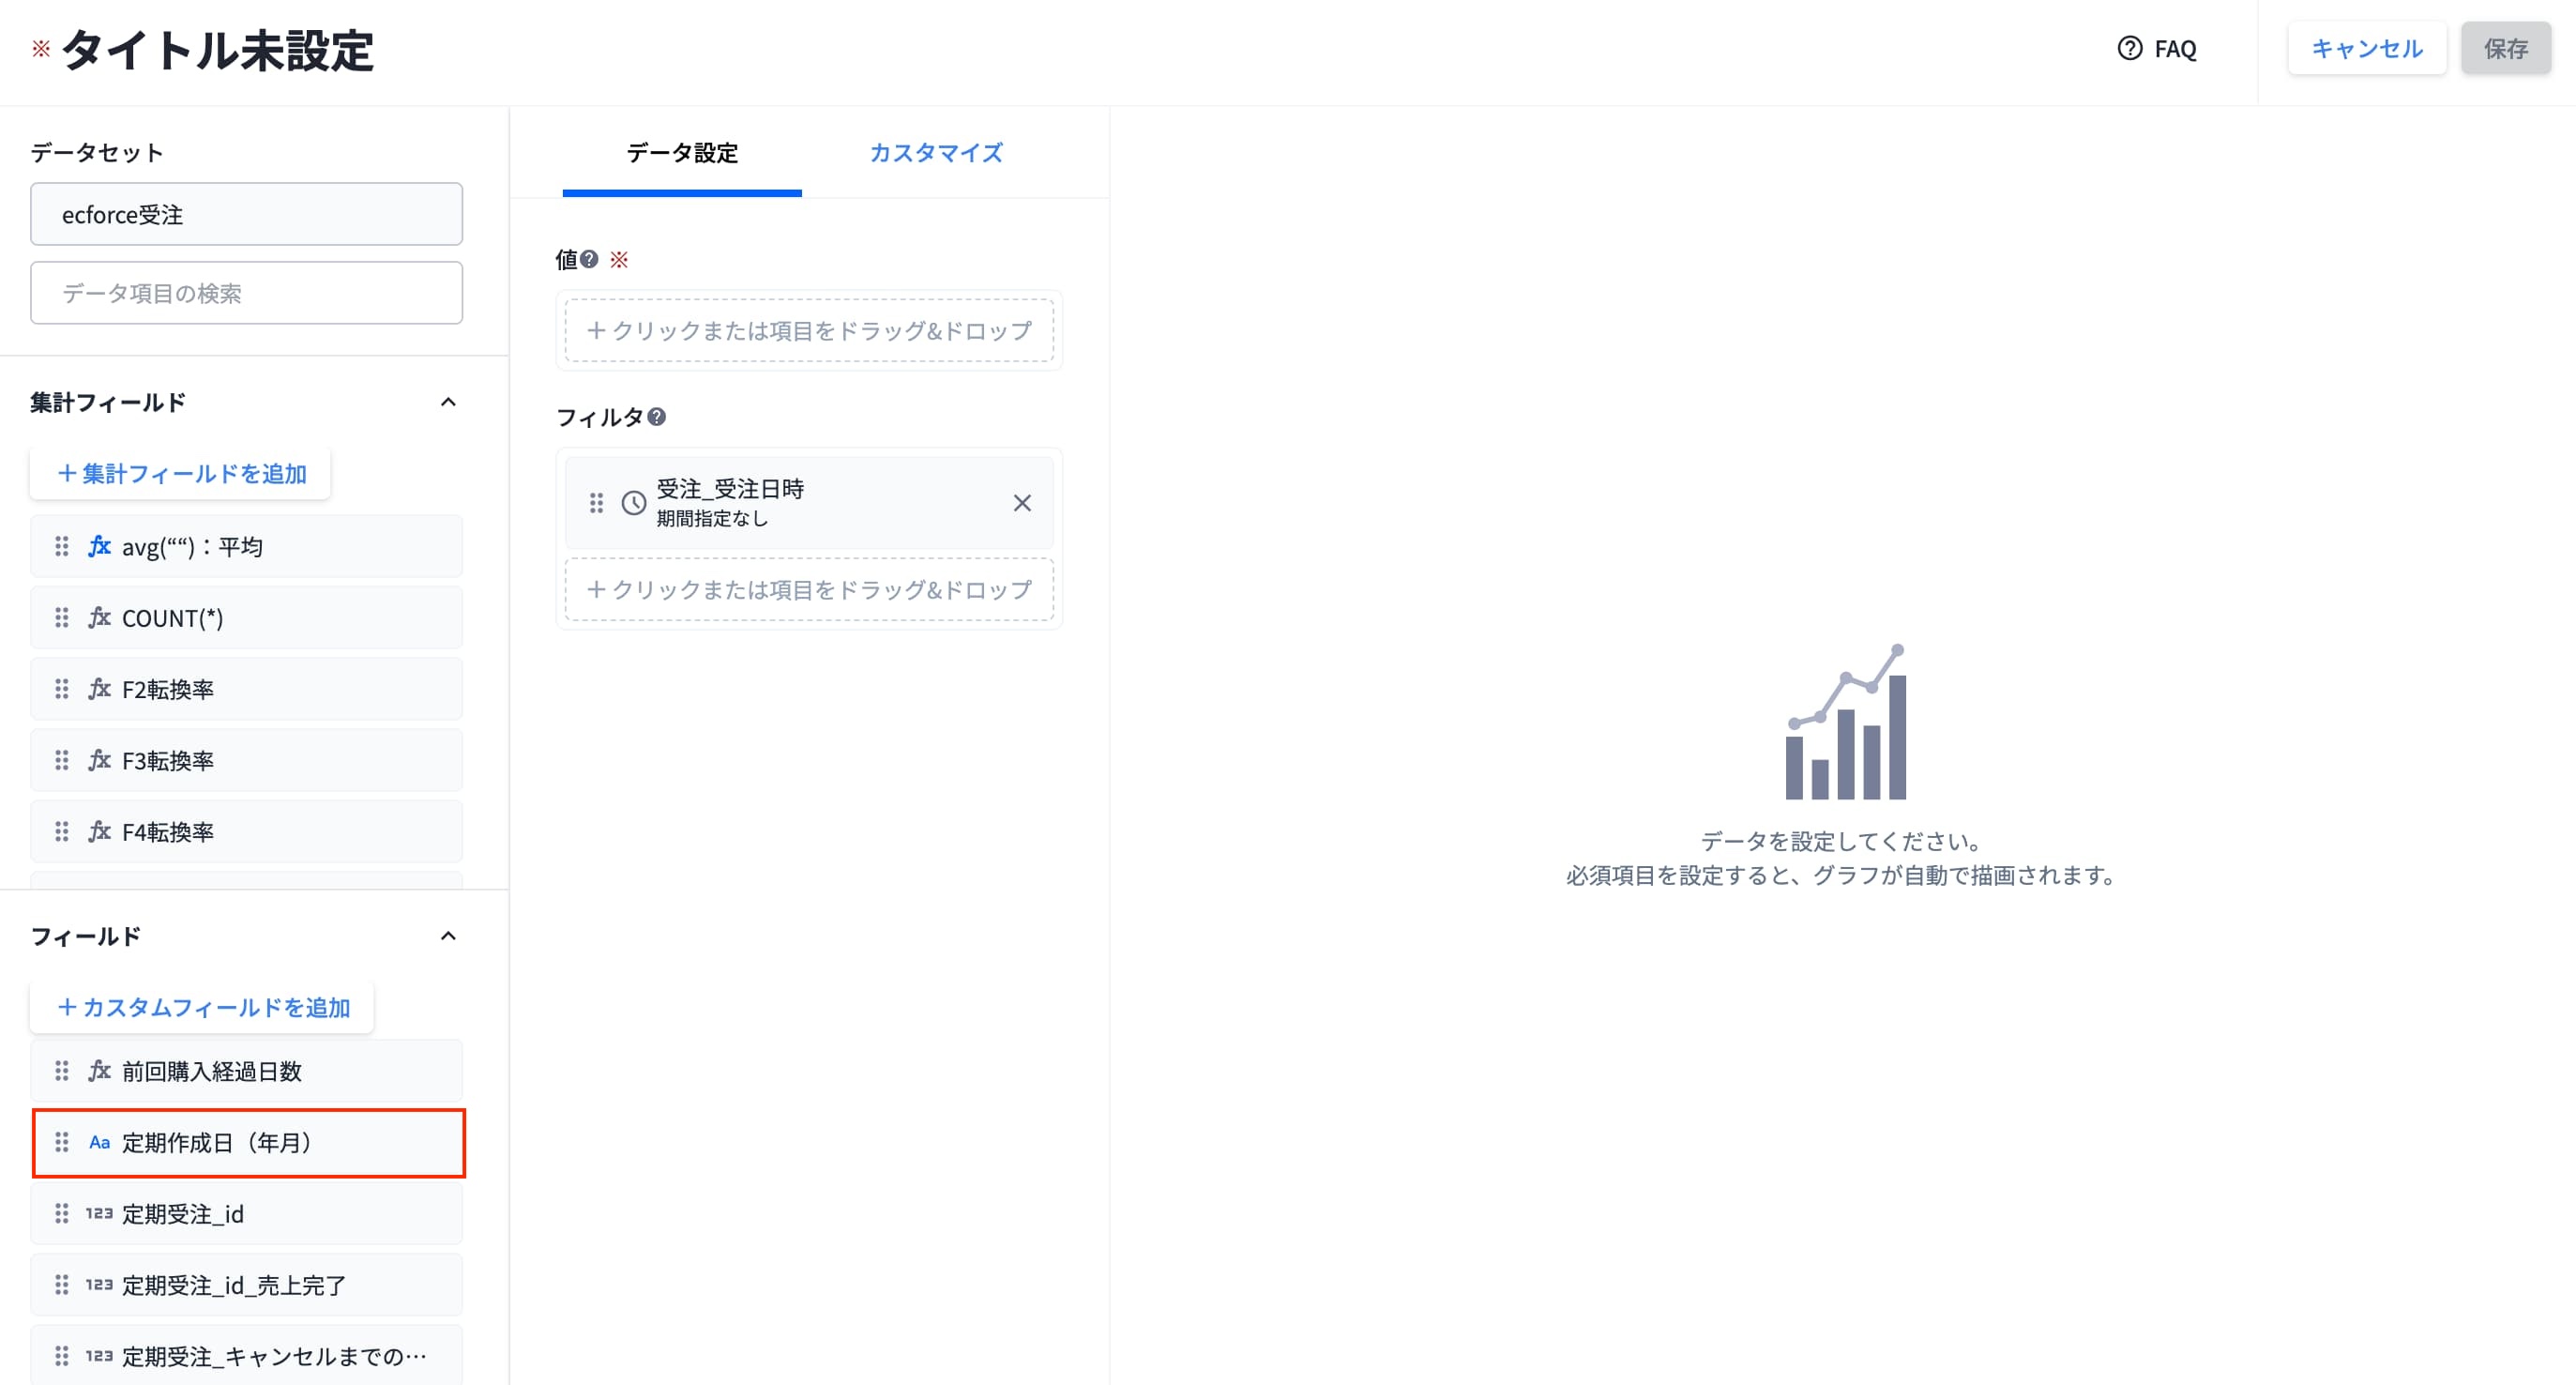This screenshot has height=1385, width=2576.
Task: Click ＋集計フィールドを追加 button
Action: click(181, 473)
